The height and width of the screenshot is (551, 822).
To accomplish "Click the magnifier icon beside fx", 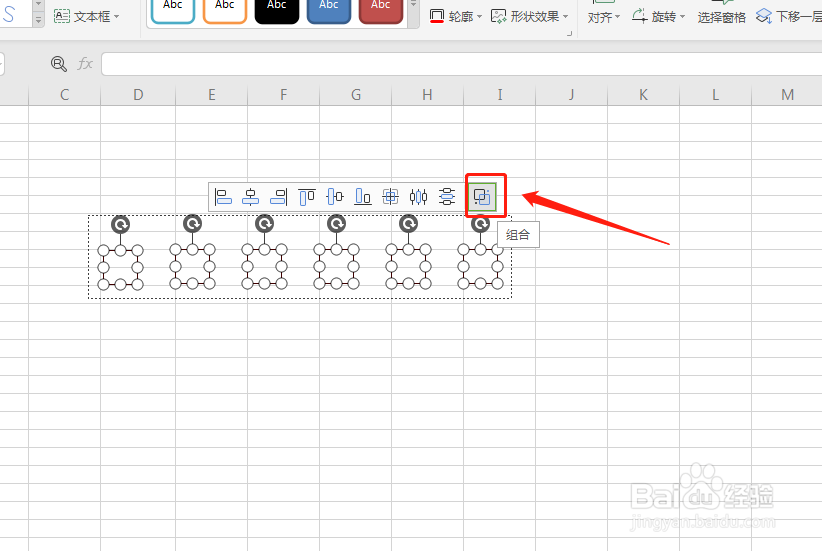I will click(59, 64).
